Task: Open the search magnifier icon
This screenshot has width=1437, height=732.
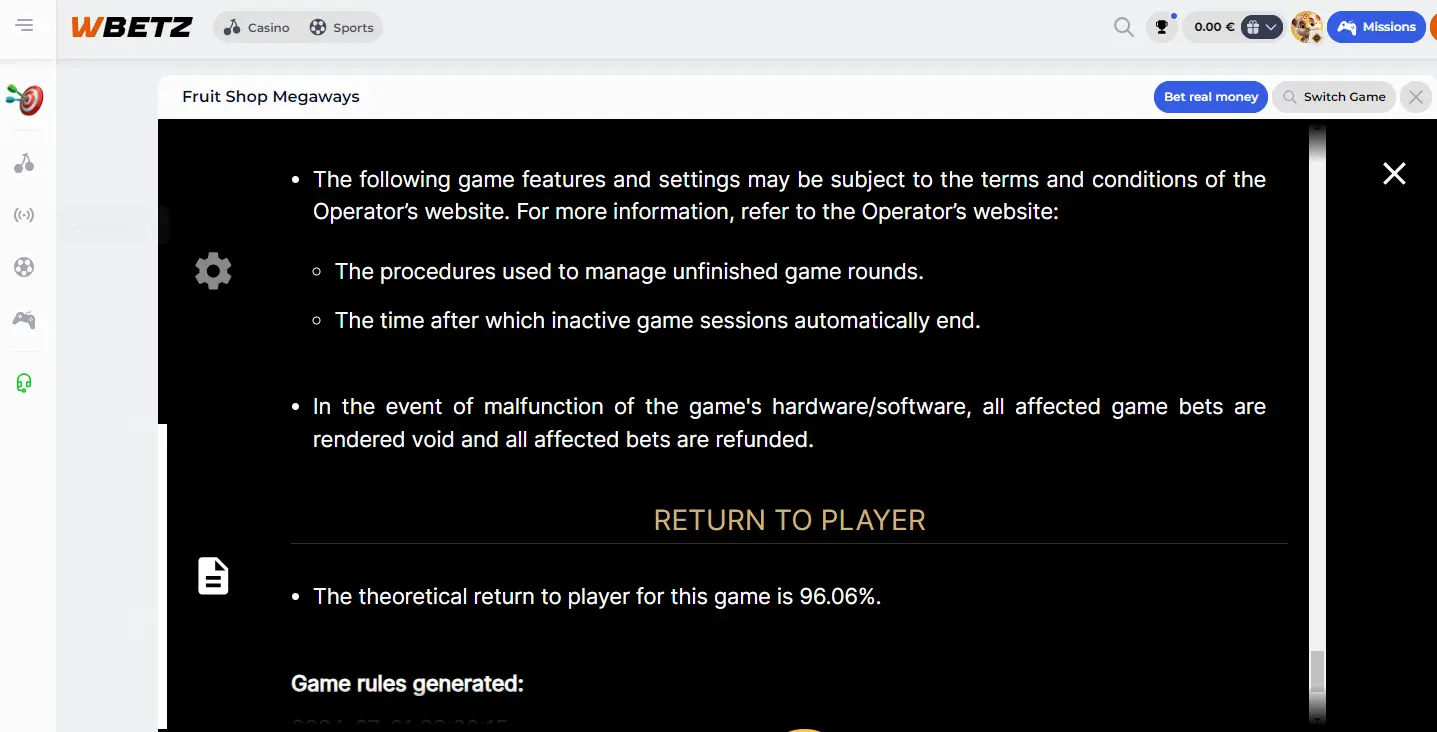Action: (1124, 27)
